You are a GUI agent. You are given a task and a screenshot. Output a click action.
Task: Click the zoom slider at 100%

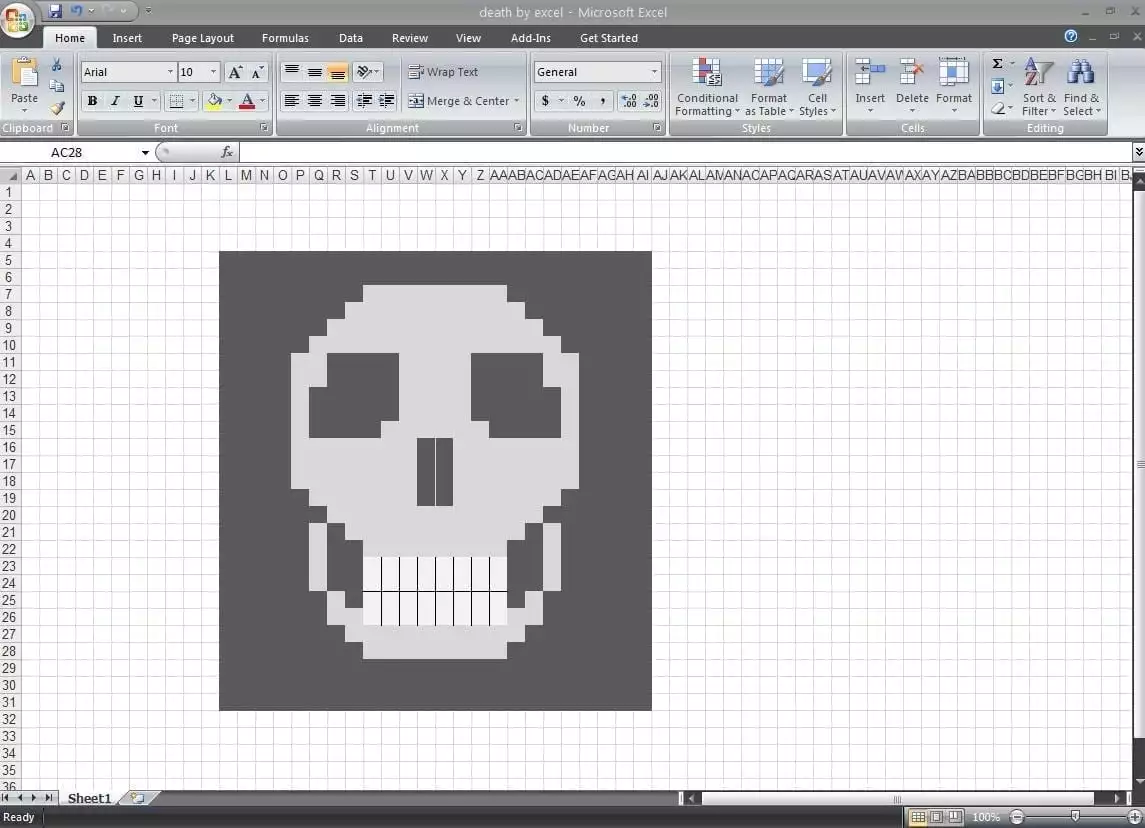(1075, 817)
